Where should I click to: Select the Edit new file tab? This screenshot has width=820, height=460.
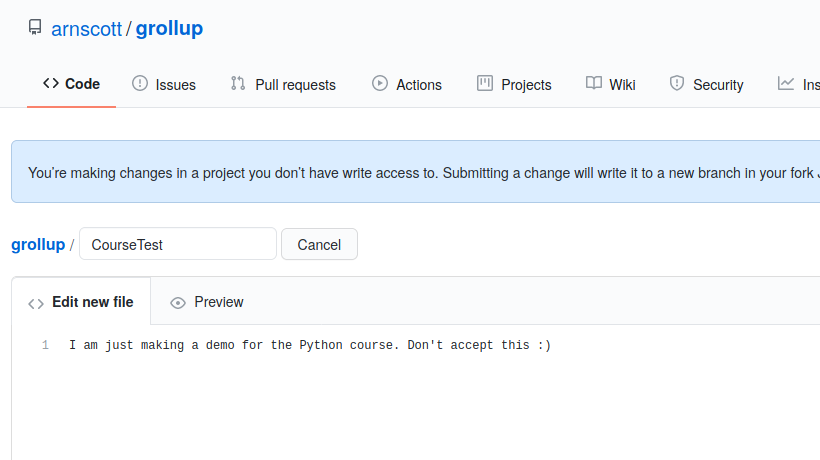(81, 302)
